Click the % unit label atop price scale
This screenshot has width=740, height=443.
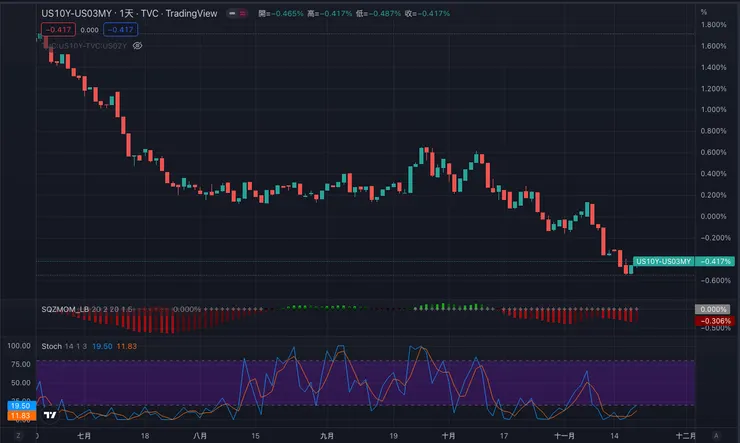[704, 12]
